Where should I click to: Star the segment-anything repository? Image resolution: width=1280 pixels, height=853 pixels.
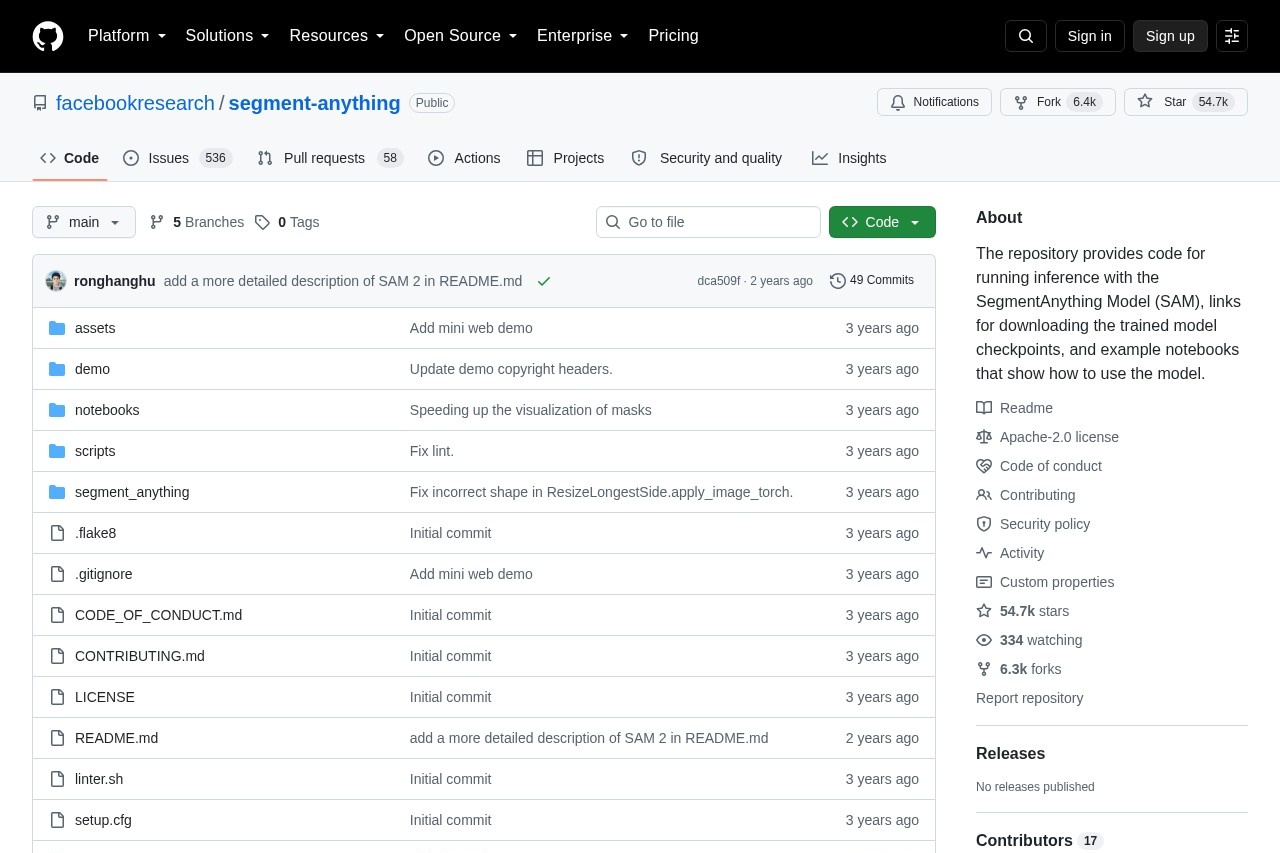1186,102
